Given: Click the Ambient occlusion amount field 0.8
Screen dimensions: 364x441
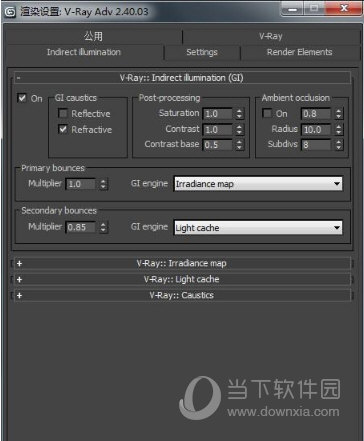Looking at the screenshot, I should coord(316,114).
